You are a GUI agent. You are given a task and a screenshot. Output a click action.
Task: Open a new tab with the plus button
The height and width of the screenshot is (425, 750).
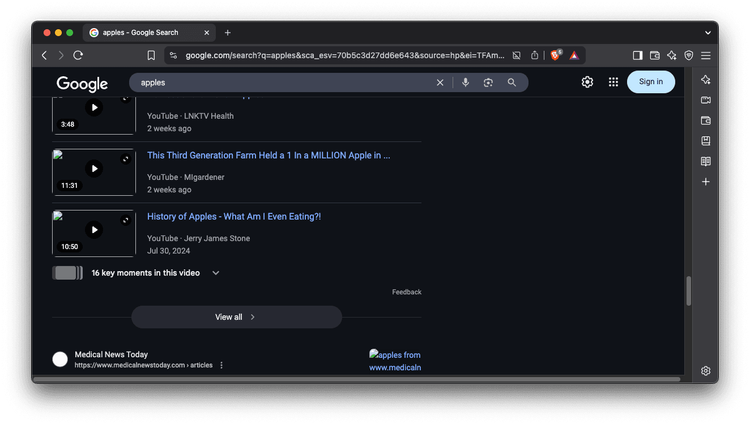pyautogui.click(x=228, y=33)
